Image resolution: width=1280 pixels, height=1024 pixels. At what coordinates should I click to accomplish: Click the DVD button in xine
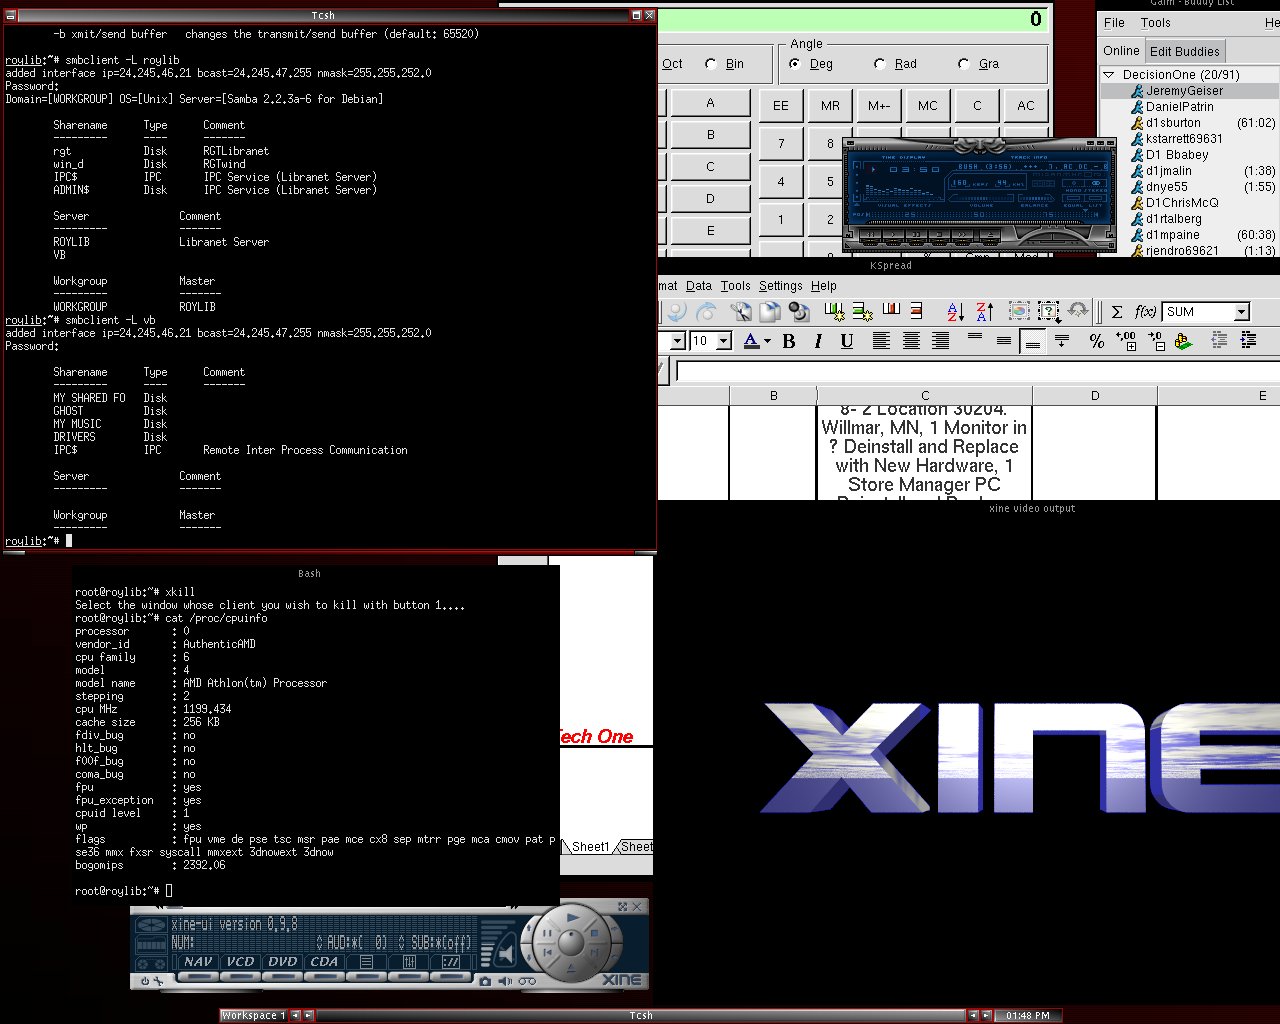click(x=283, y=962)
